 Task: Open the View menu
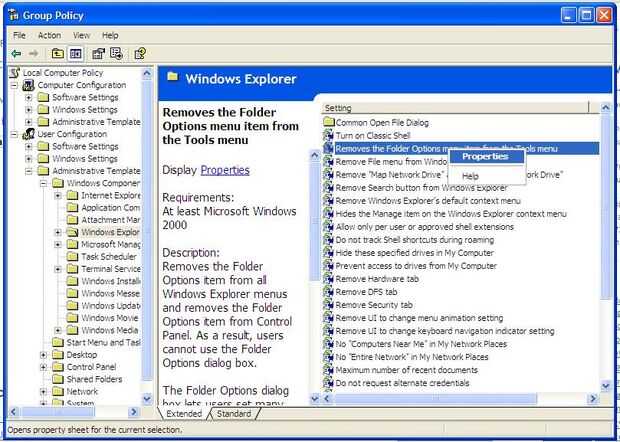(81, 36)
